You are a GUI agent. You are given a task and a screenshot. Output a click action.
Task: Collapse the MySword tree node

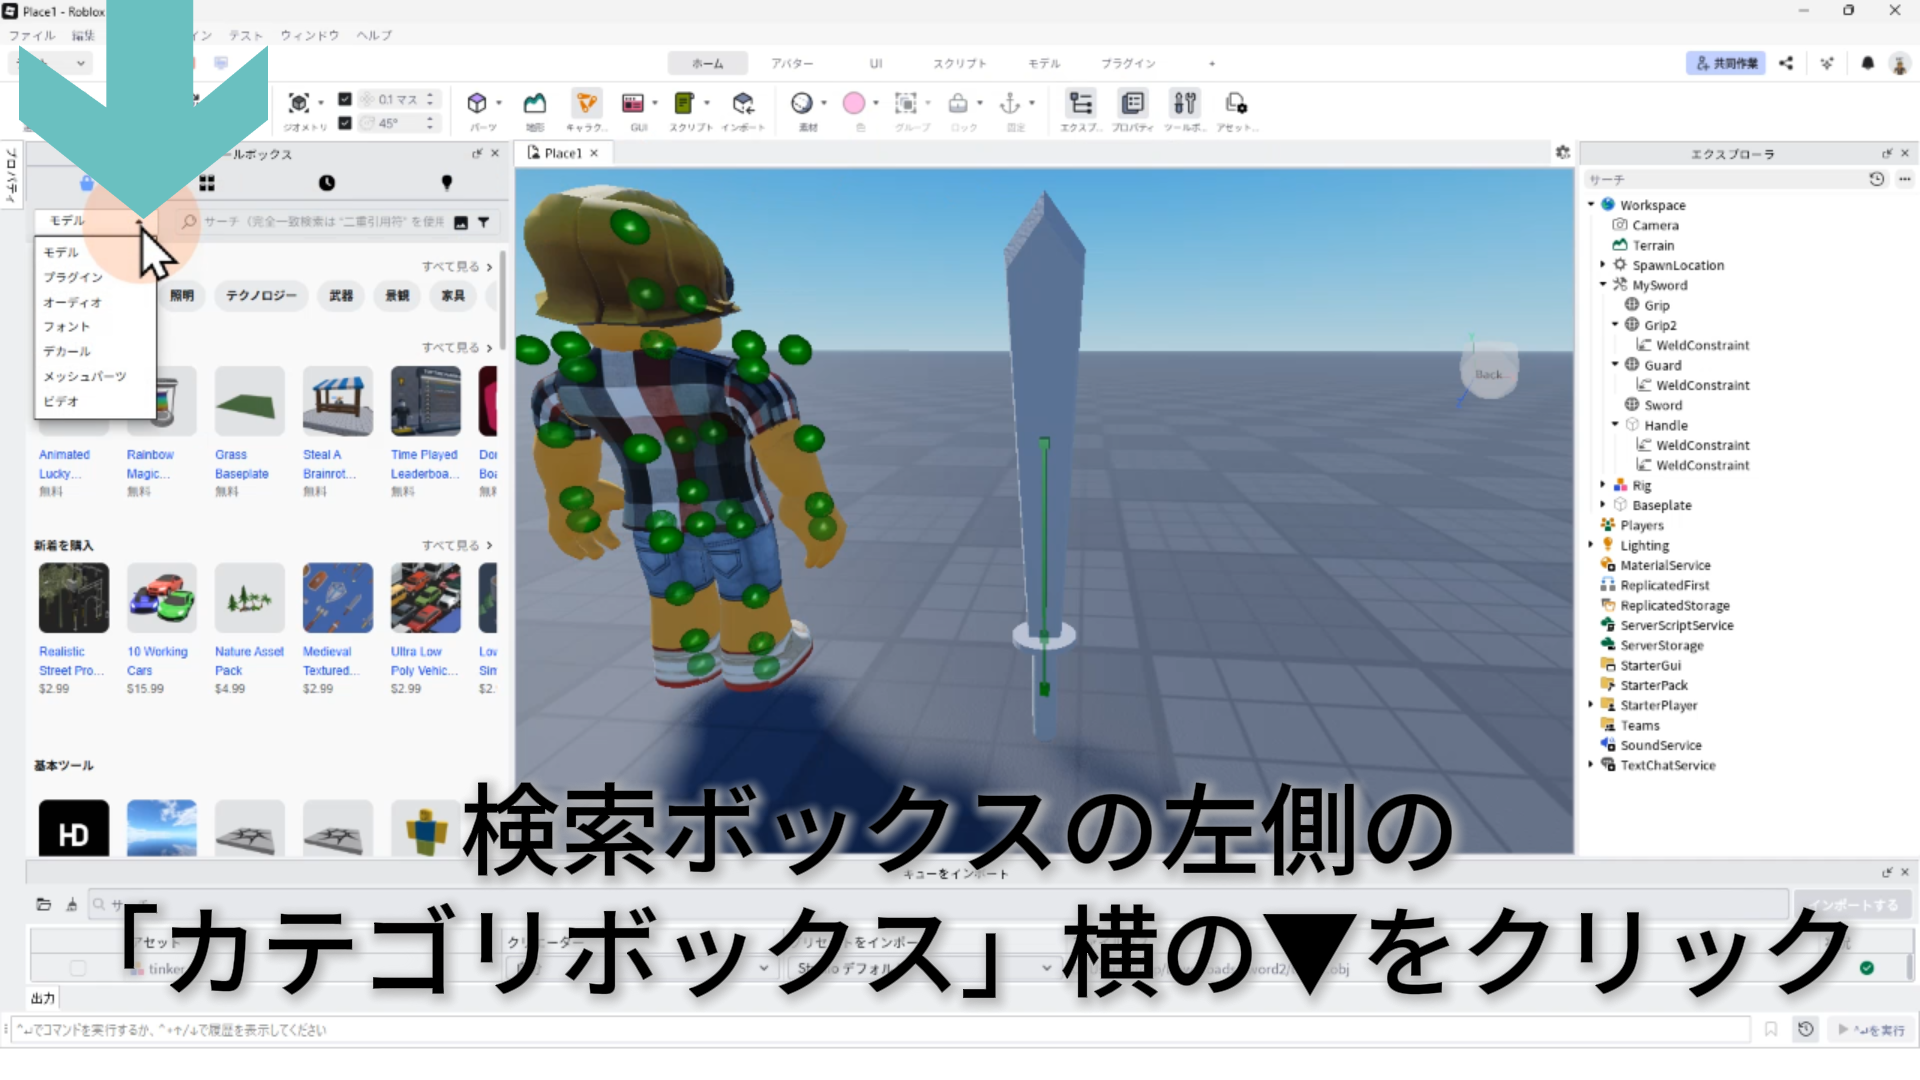[x=1603, y=285]
